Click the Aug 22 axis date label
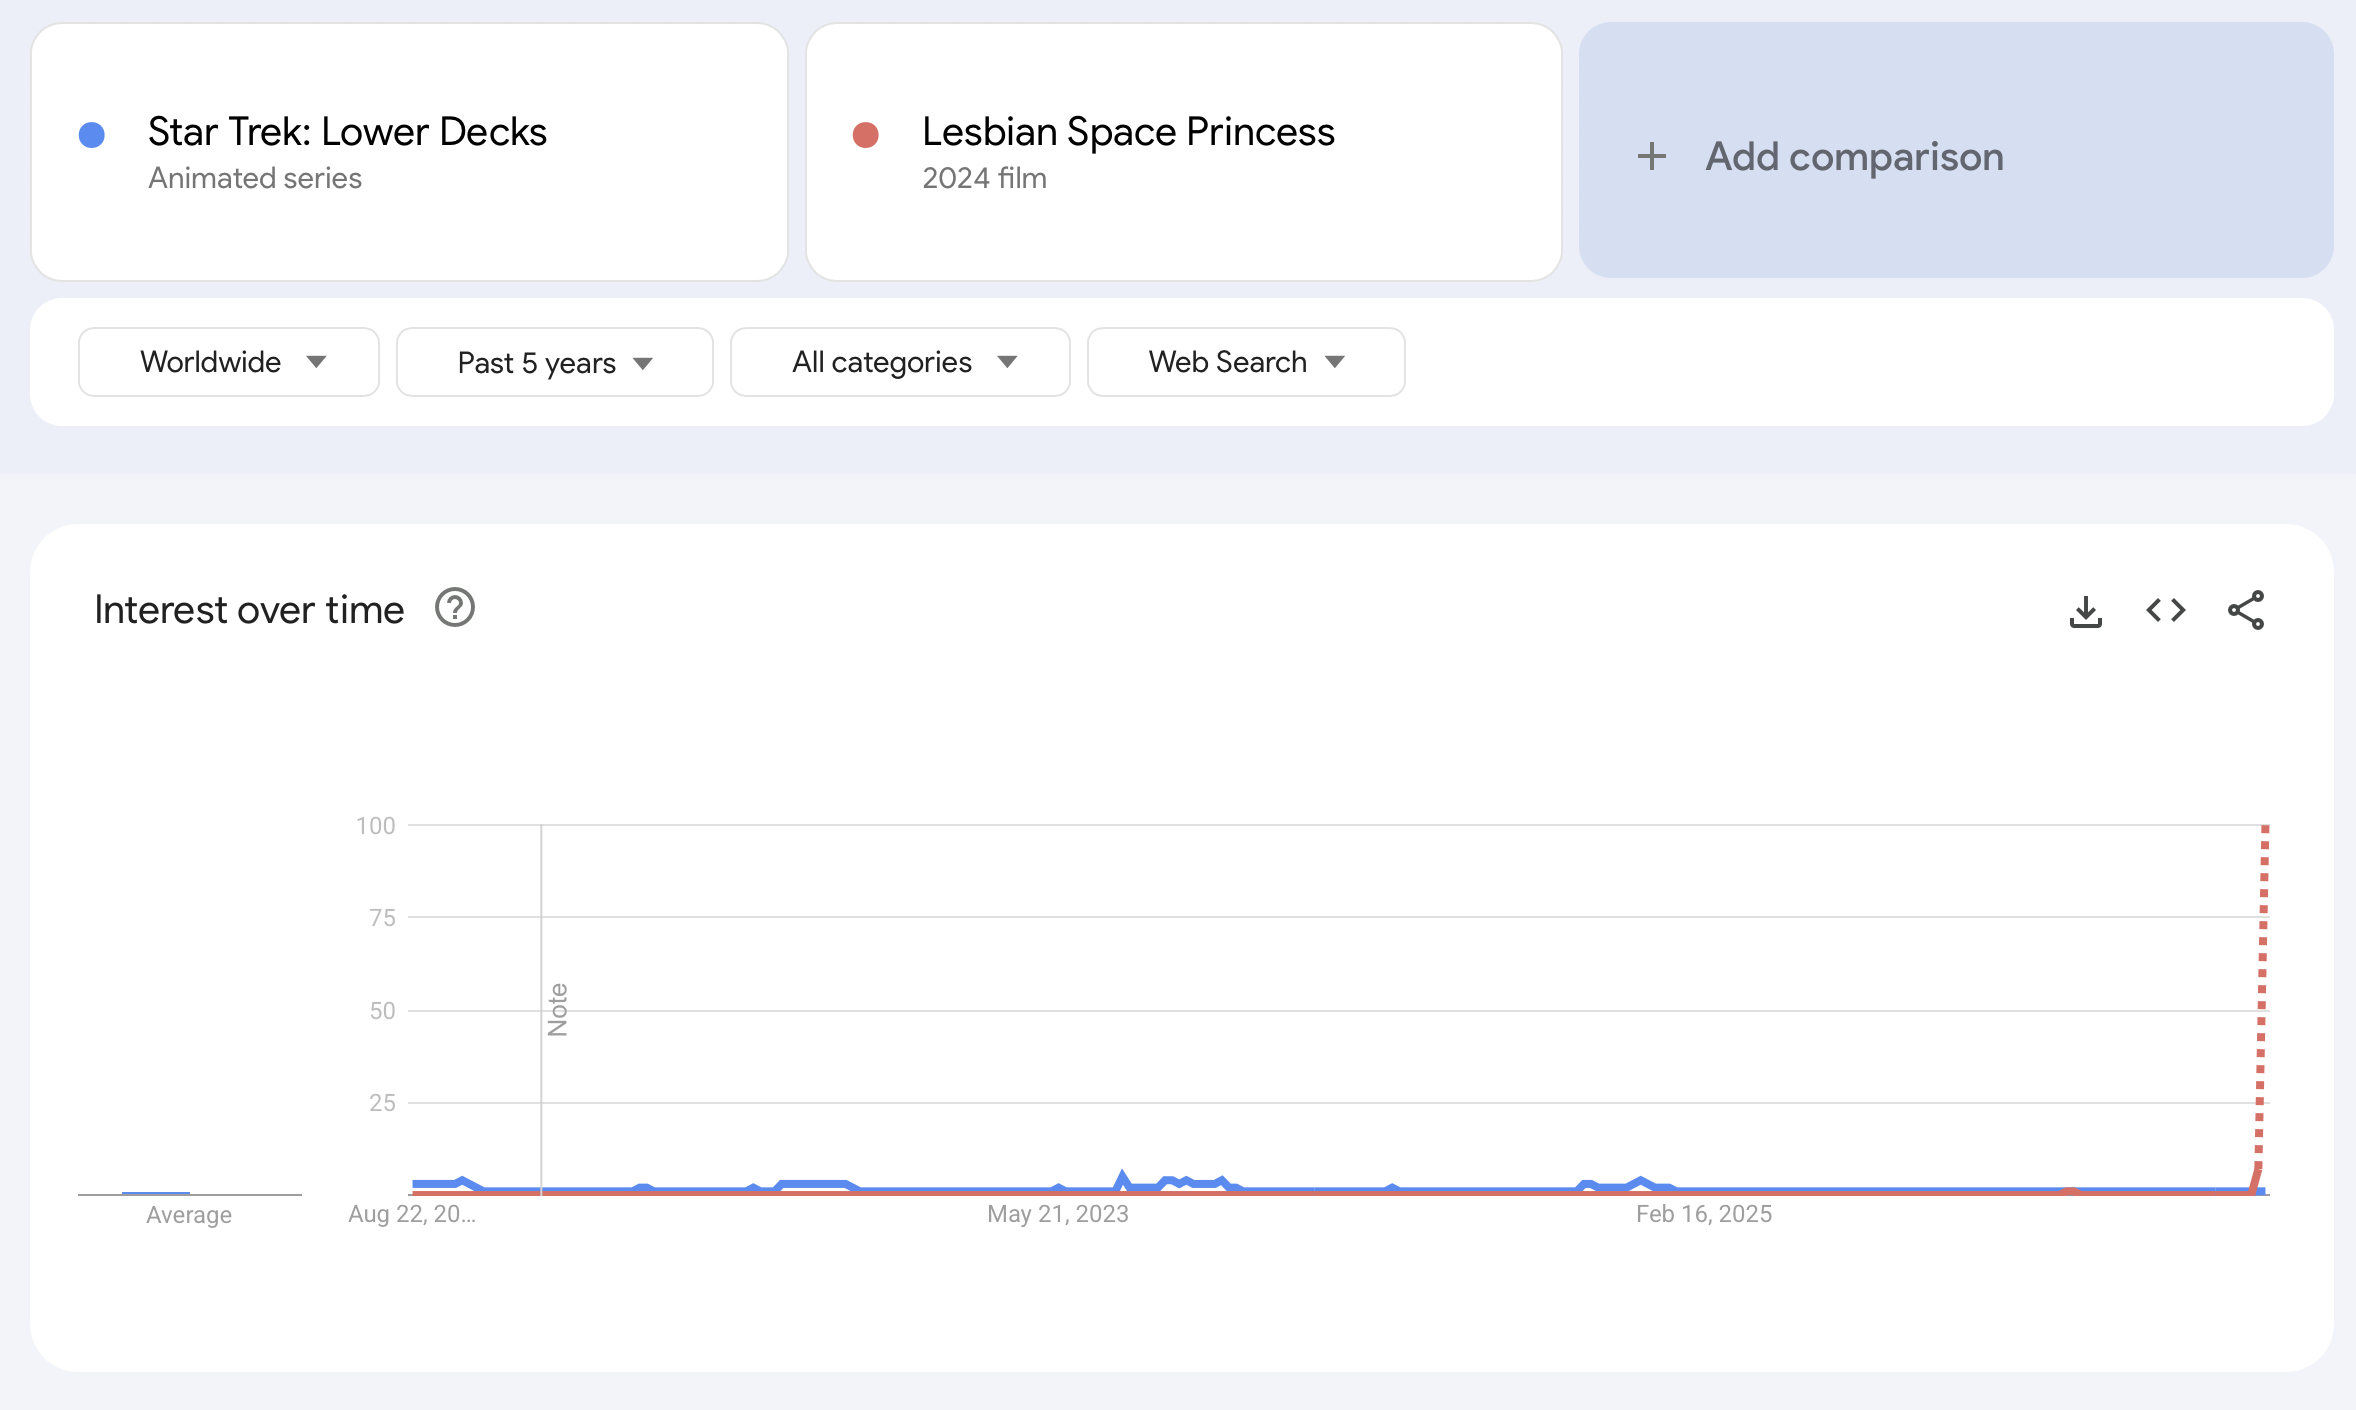This screenshot has width=2356, height=1410. [x=412, y=1214]
